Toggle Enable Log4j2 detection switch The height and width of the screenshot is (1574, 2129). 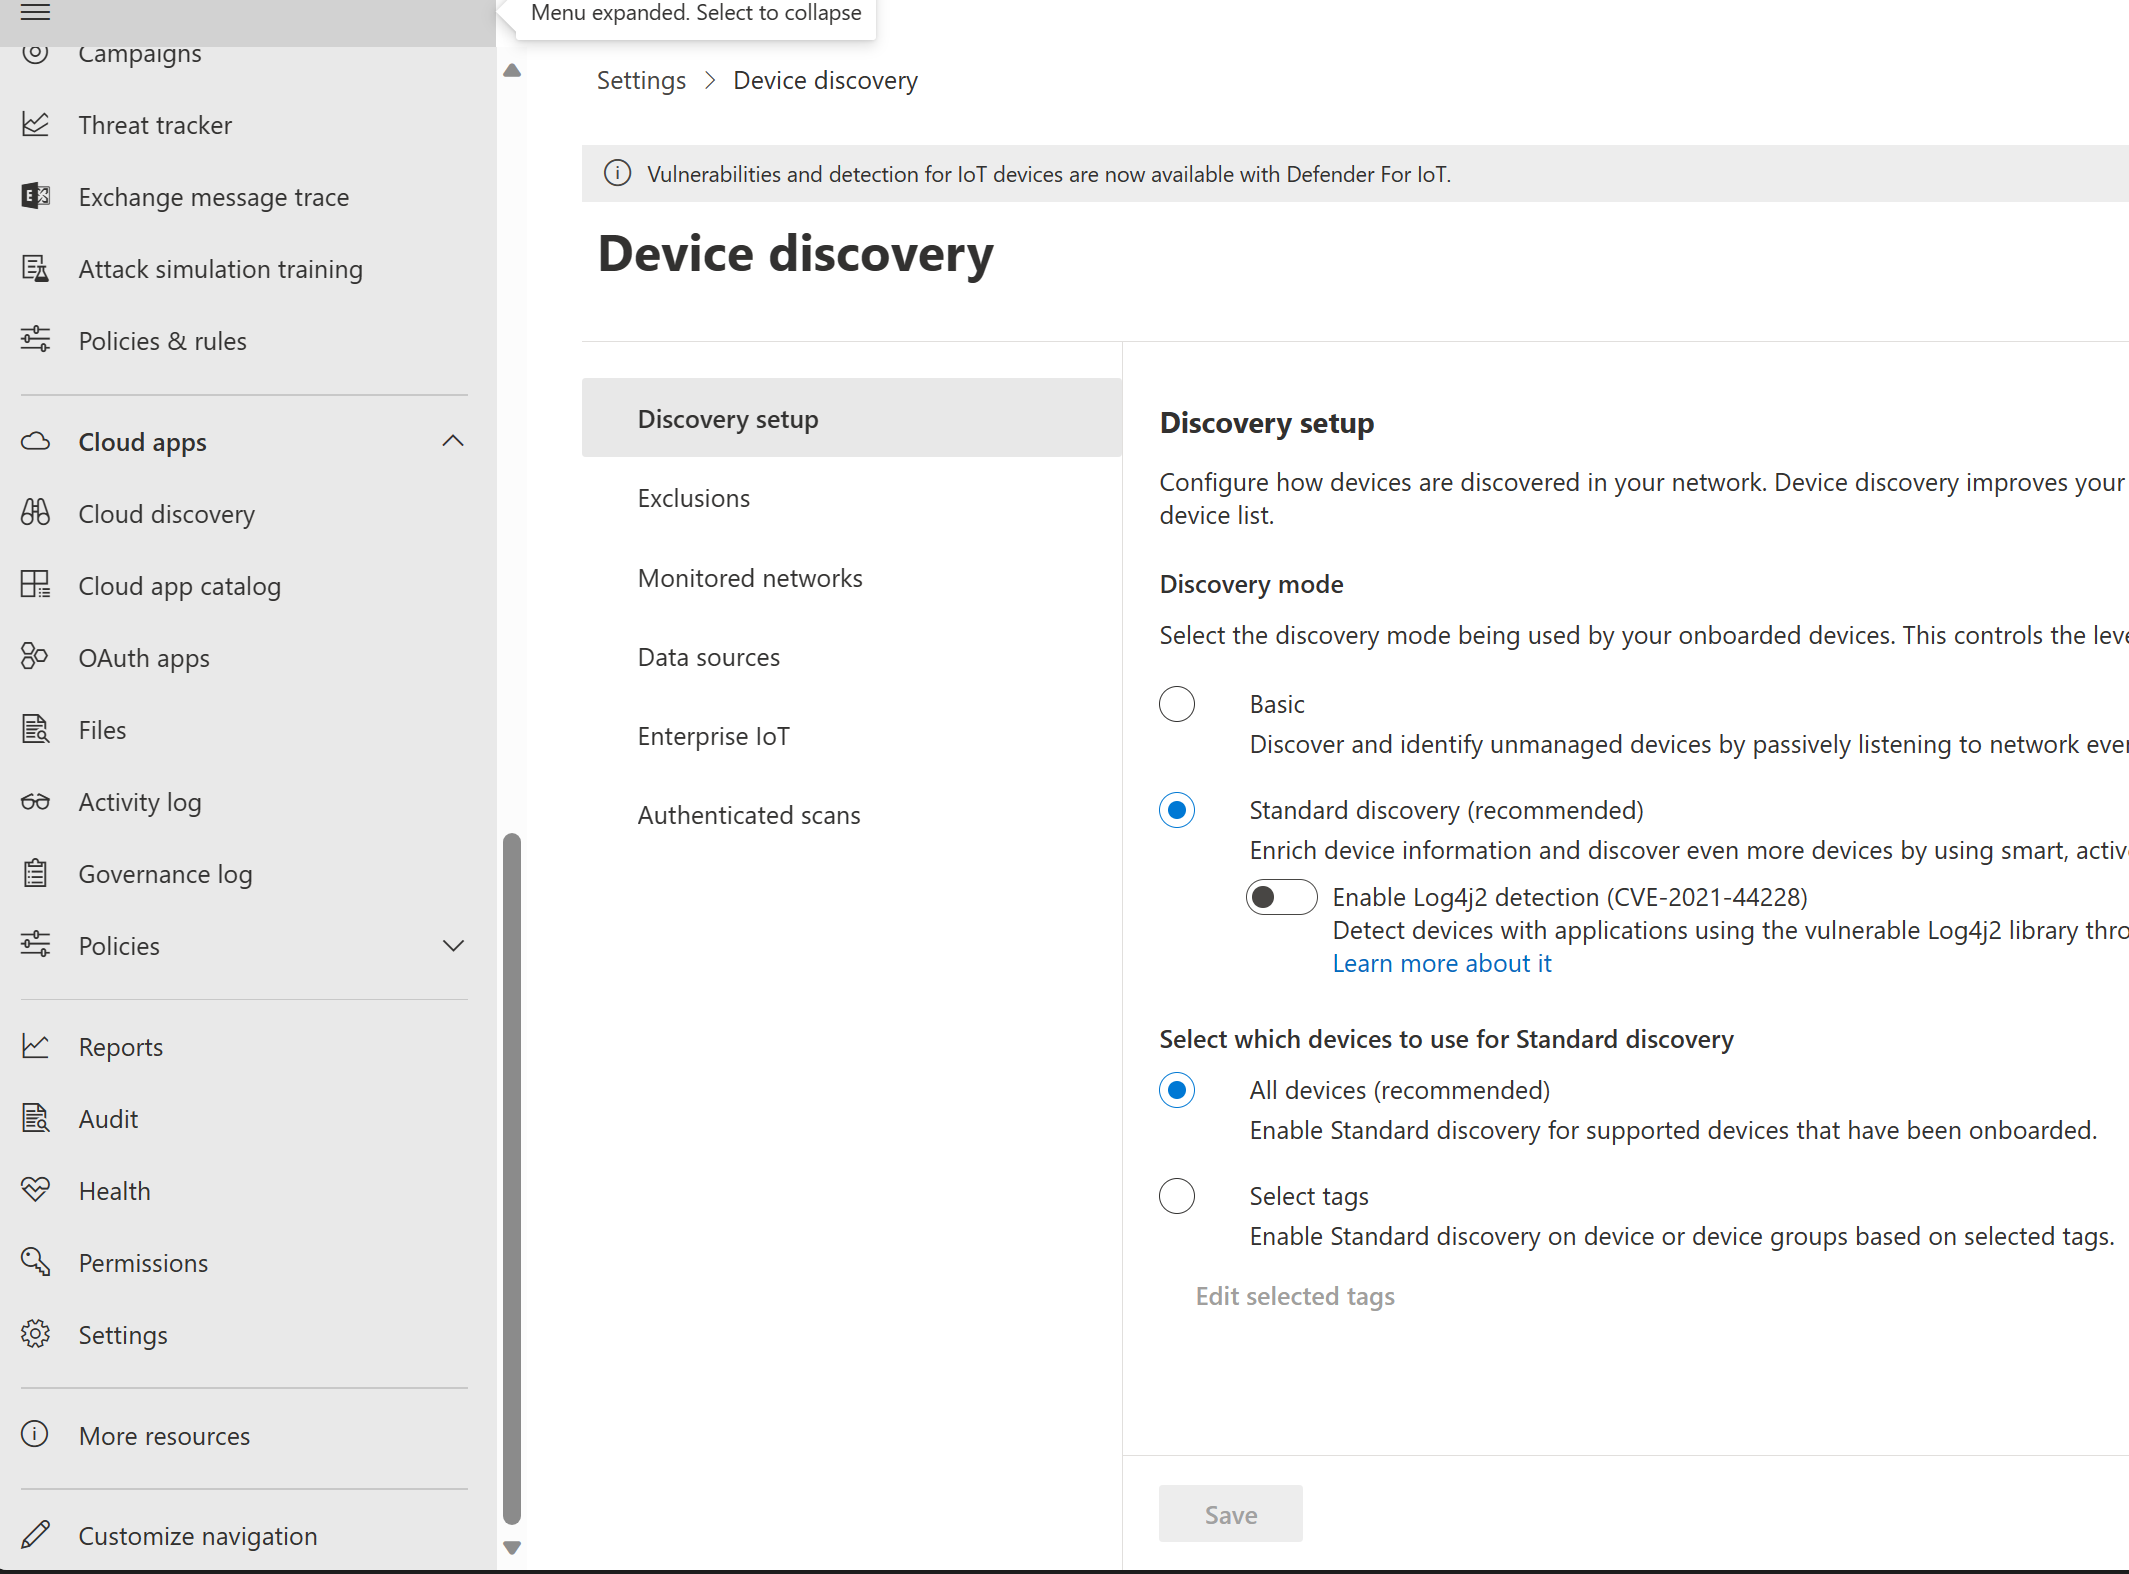(1283, 896)
